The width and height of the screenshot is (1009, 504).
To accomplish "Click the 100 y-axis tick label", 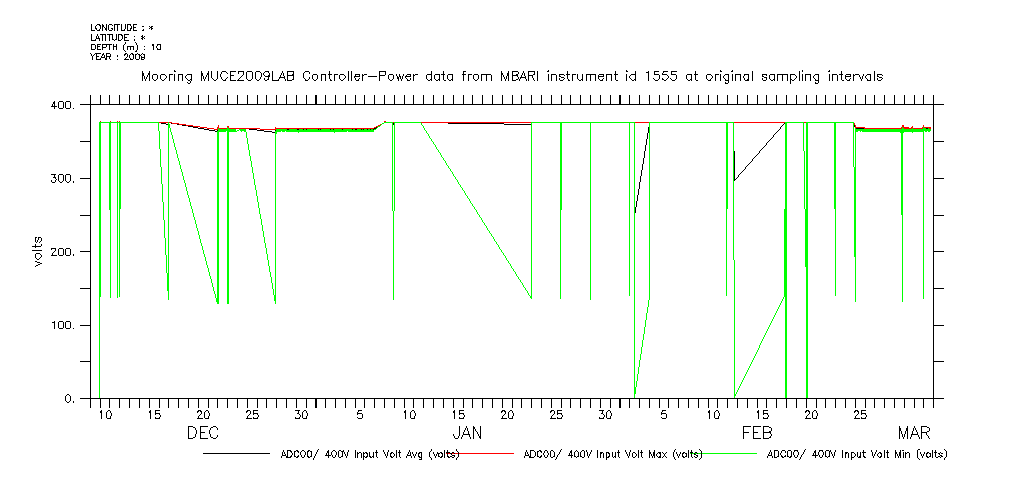I will [64, 326].
